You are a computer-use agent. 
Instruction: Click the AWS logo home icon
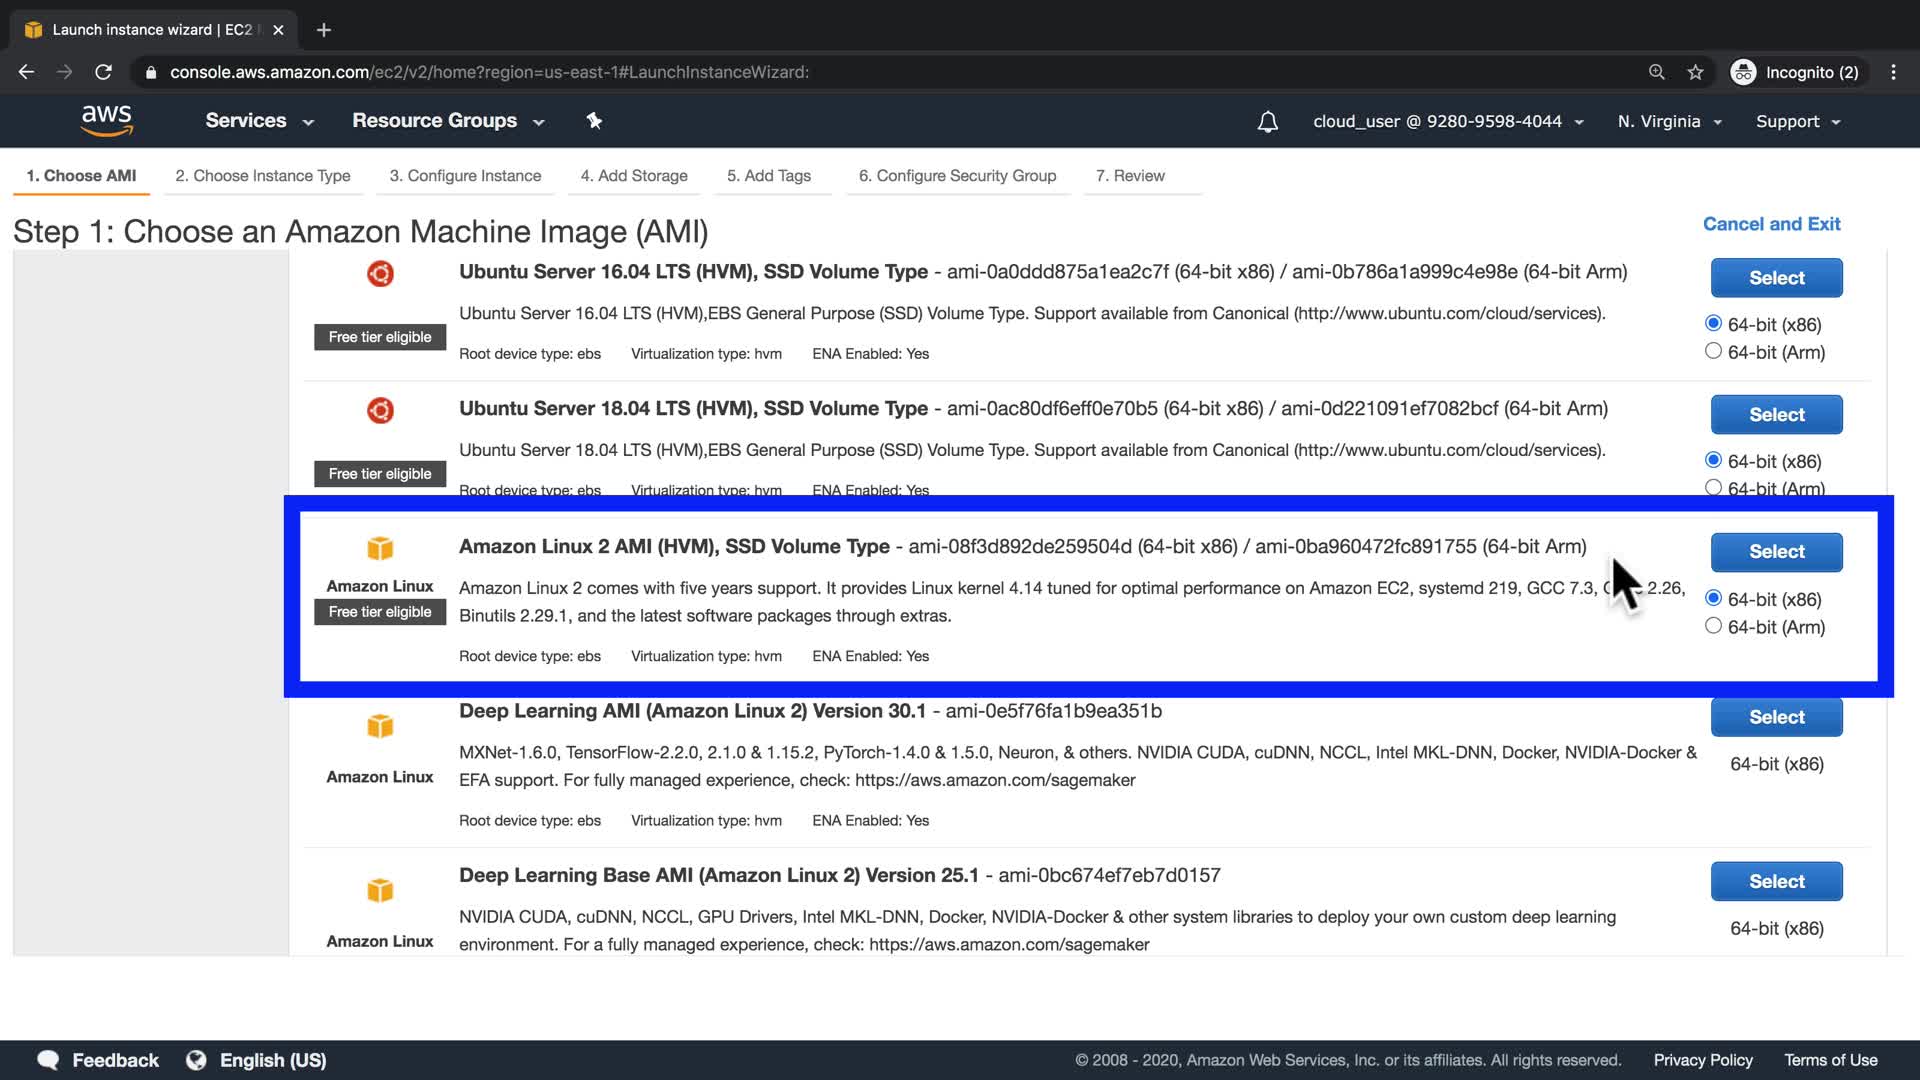point(107,120)
